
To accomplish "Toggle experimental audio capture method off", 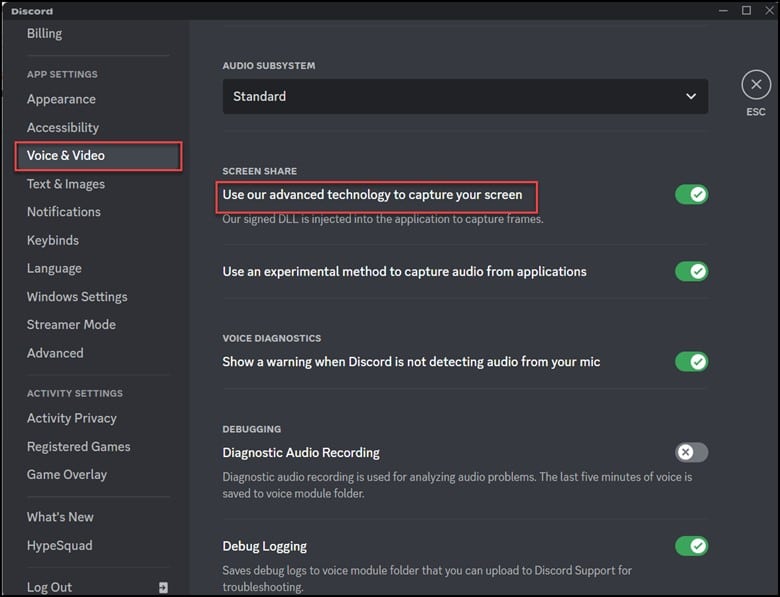I will pos(691,271).
